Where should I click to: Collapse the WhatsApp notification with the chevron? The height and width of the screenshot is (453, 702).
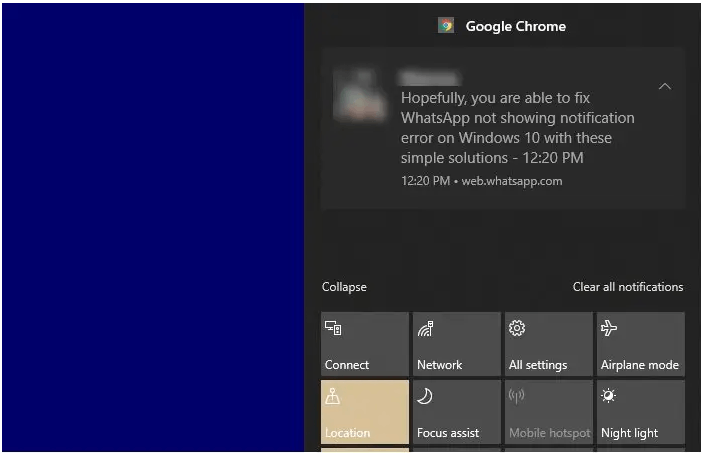pos(665,86)
